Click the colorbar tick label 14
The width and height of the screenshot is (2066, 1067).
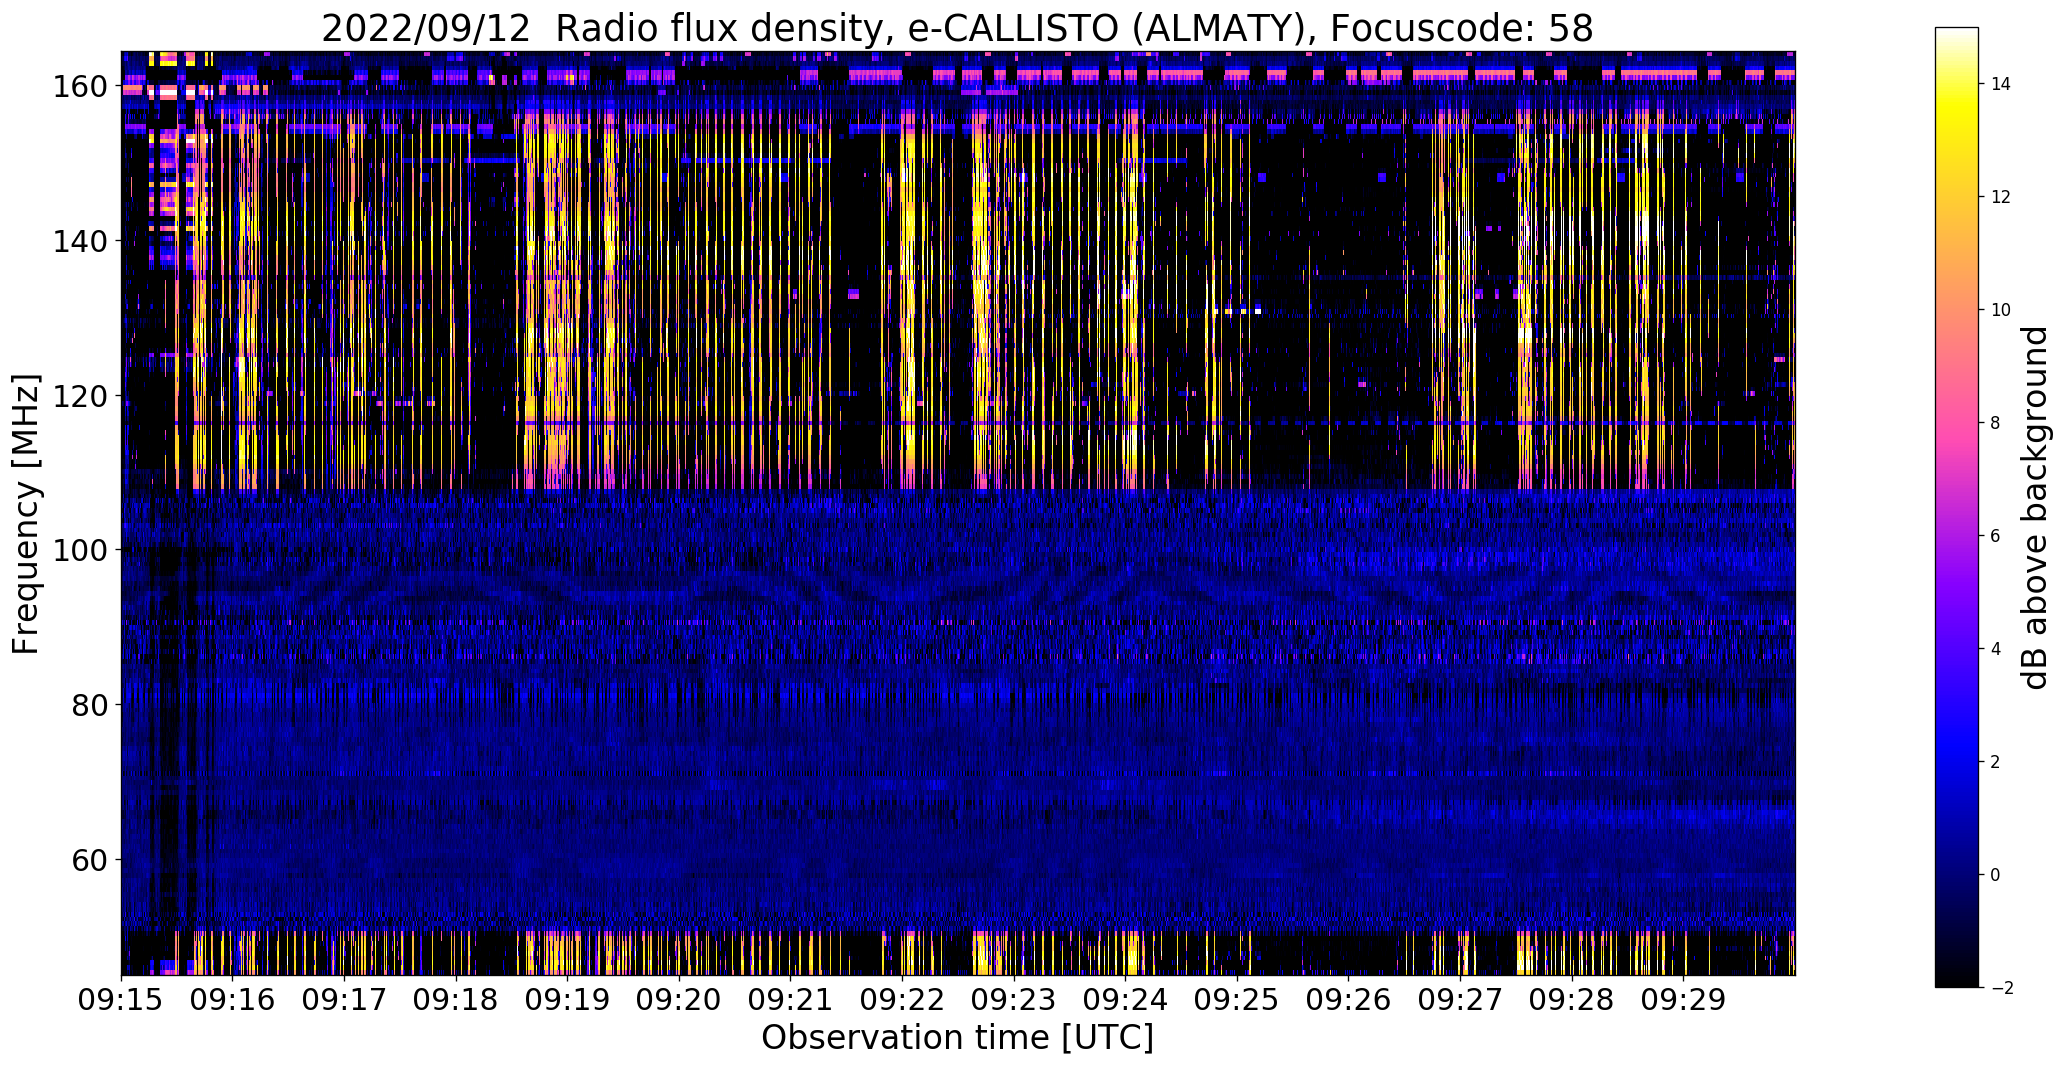click(x=2001, y=85)
